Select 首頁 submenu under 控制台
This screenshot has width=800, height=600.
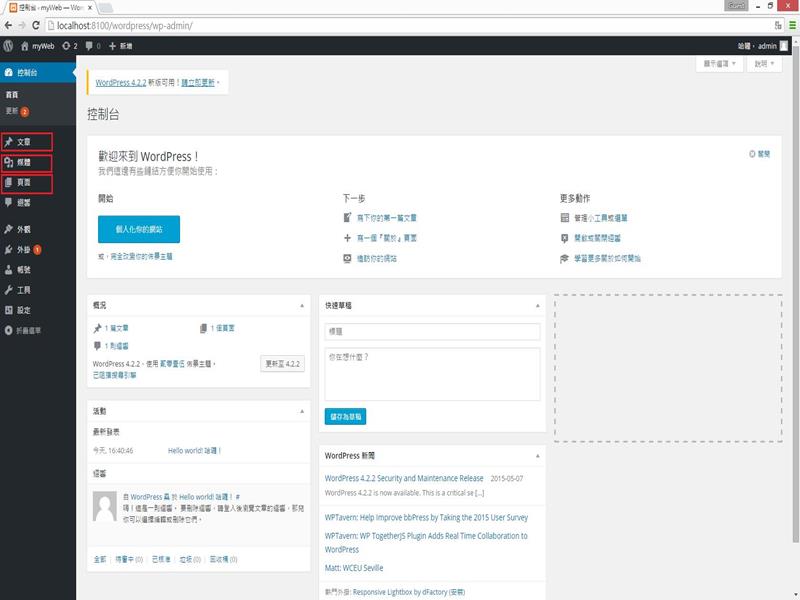(12, 94)
